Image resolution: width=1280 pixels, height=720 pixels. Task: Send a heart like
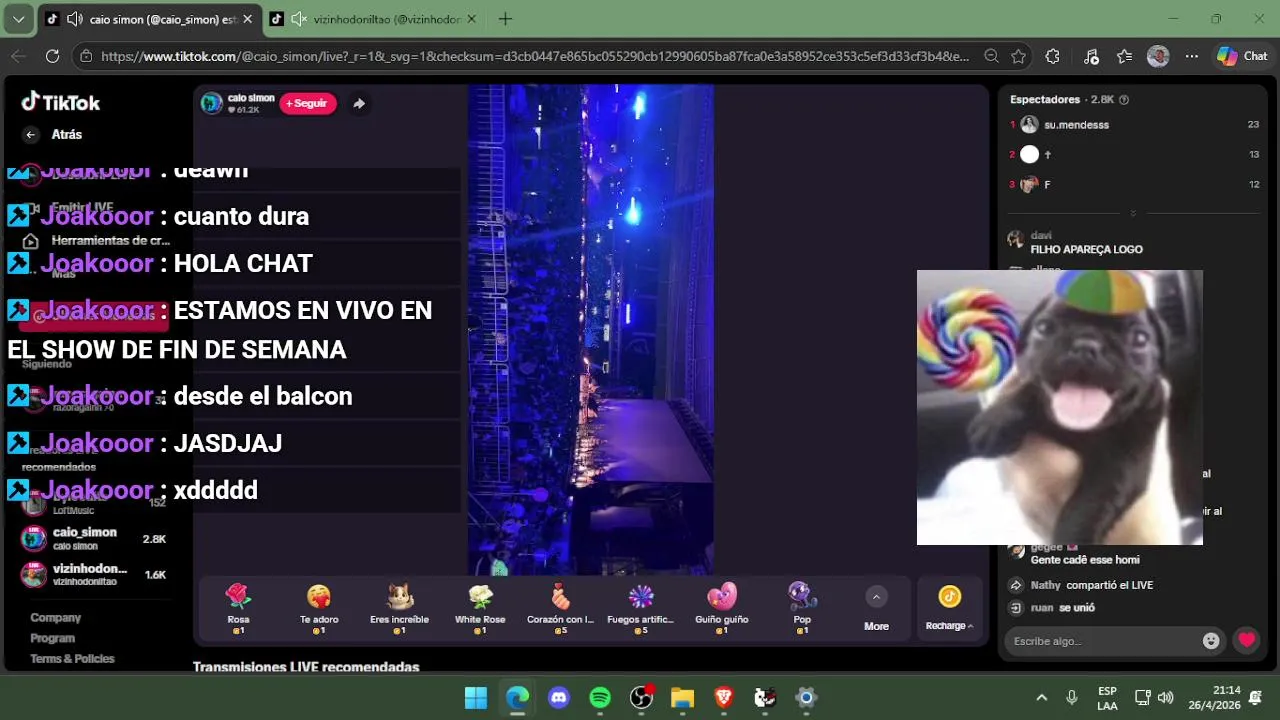tap(1246, 640)
